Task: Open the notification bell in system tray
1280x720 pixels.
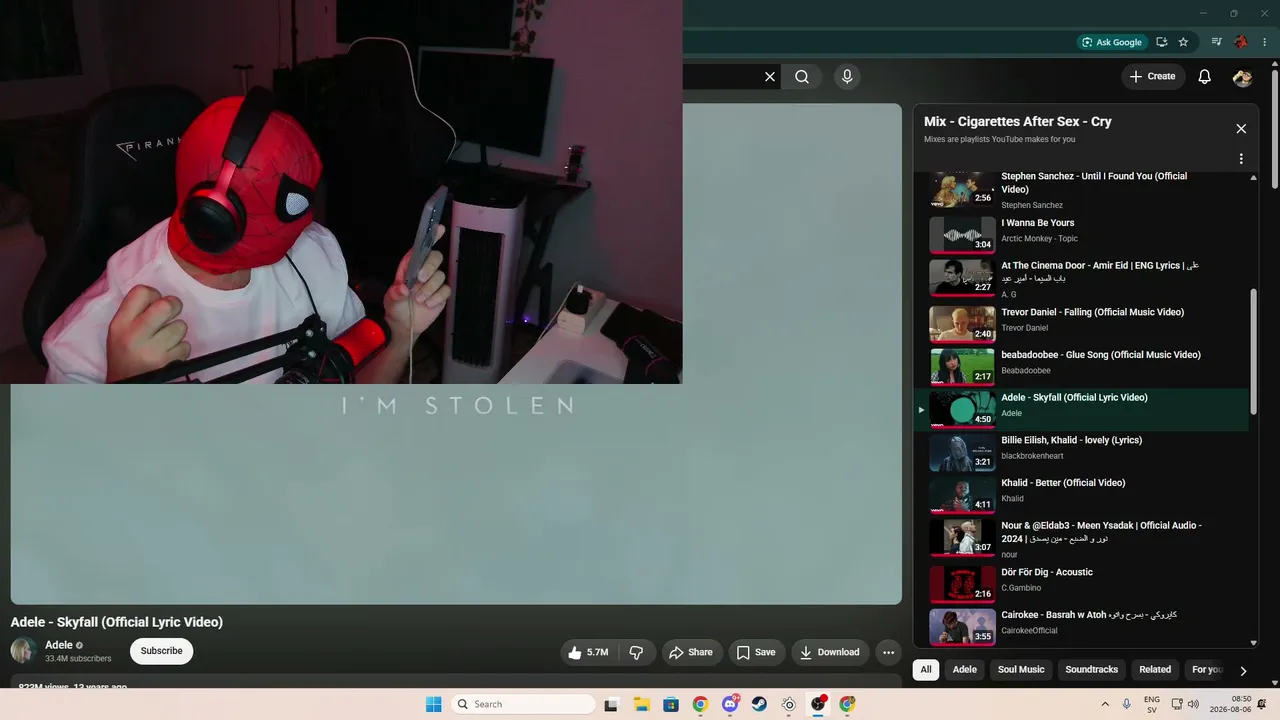Action: click(1262, 704)
